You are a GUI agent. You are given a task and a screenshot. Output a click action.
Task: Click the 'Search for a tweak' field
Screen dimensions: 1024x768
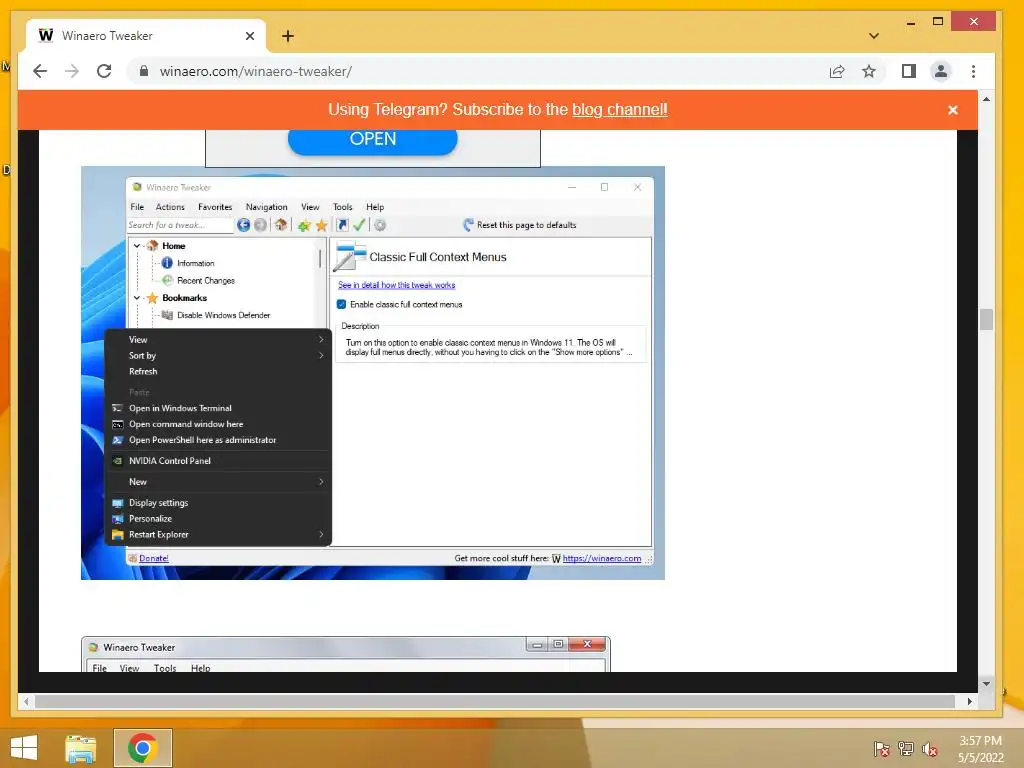[x=180, y=225]
